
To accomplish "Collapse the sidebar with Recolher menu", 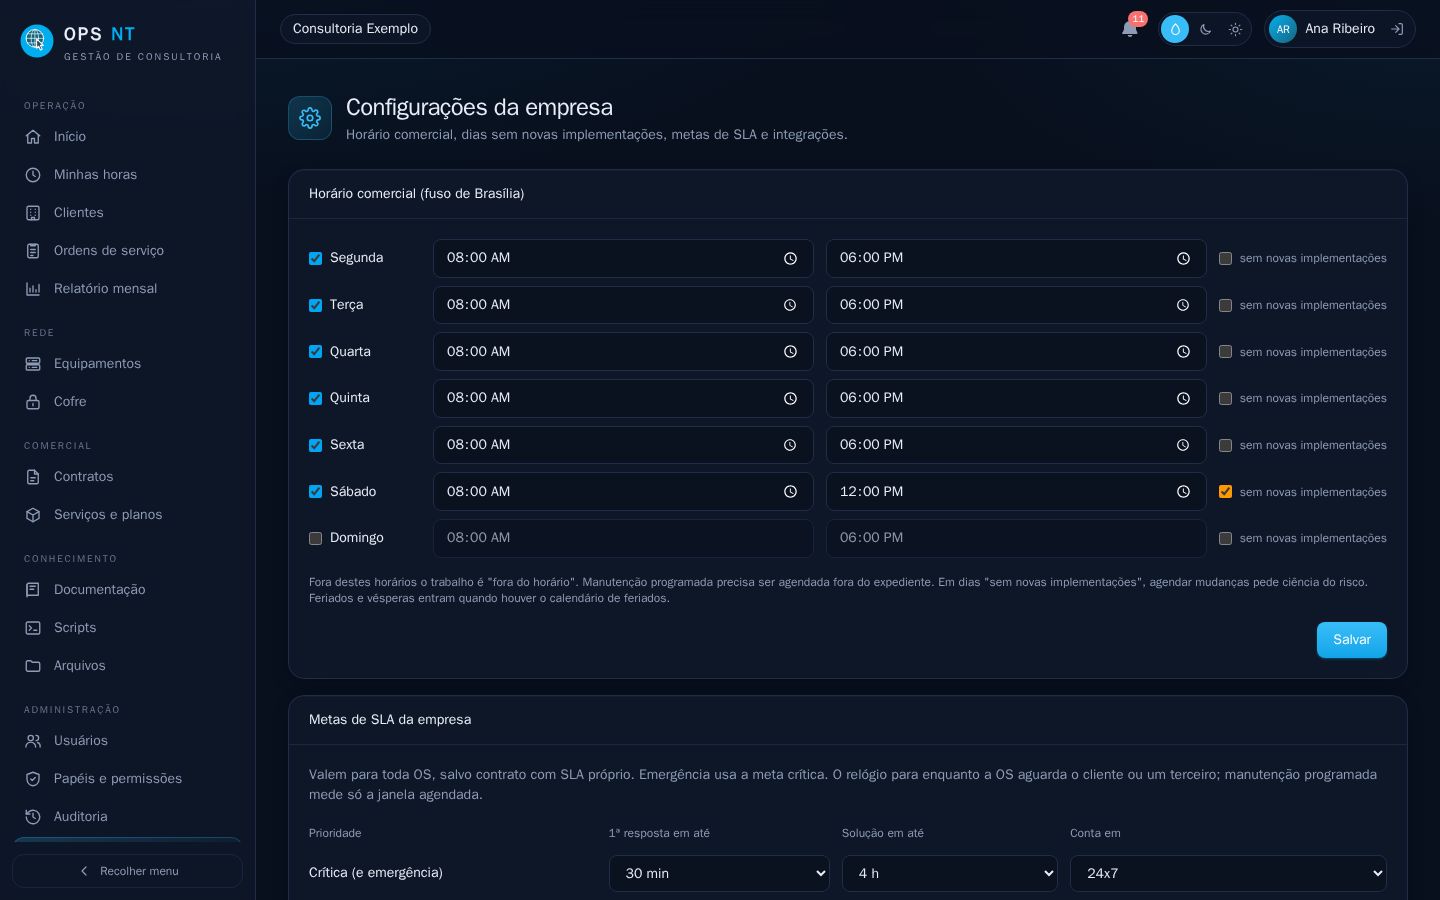I will point(127,871).
